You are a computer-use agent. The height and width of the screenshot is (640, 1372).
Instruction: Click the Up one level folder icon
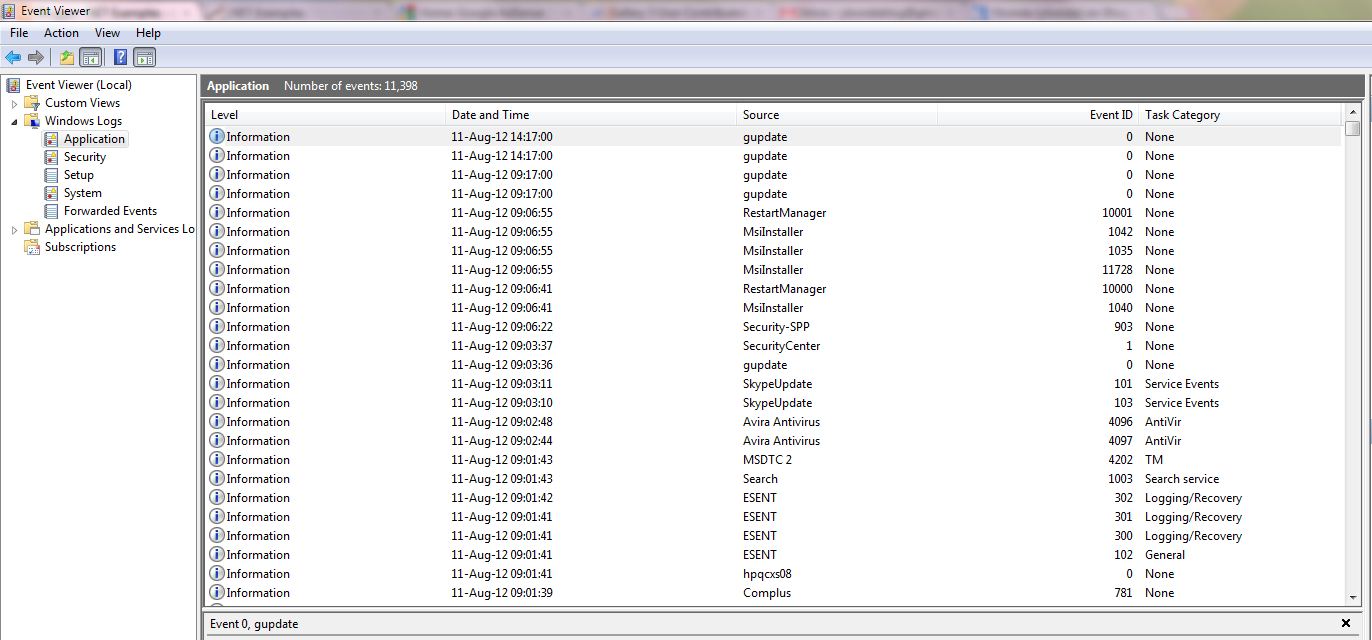(66, 57)
